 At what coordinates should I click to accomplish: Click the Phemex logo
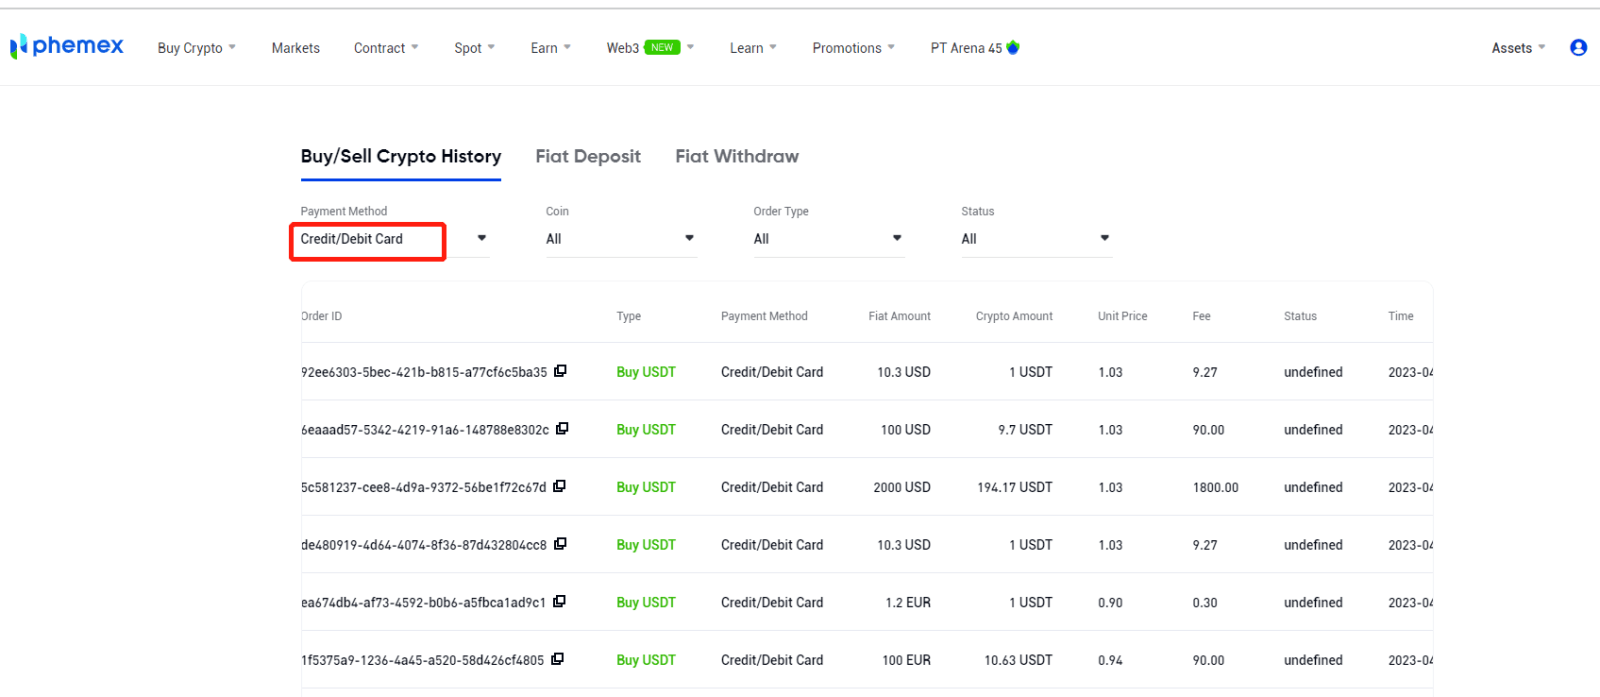pyautogui.click(x=67, y=46)
